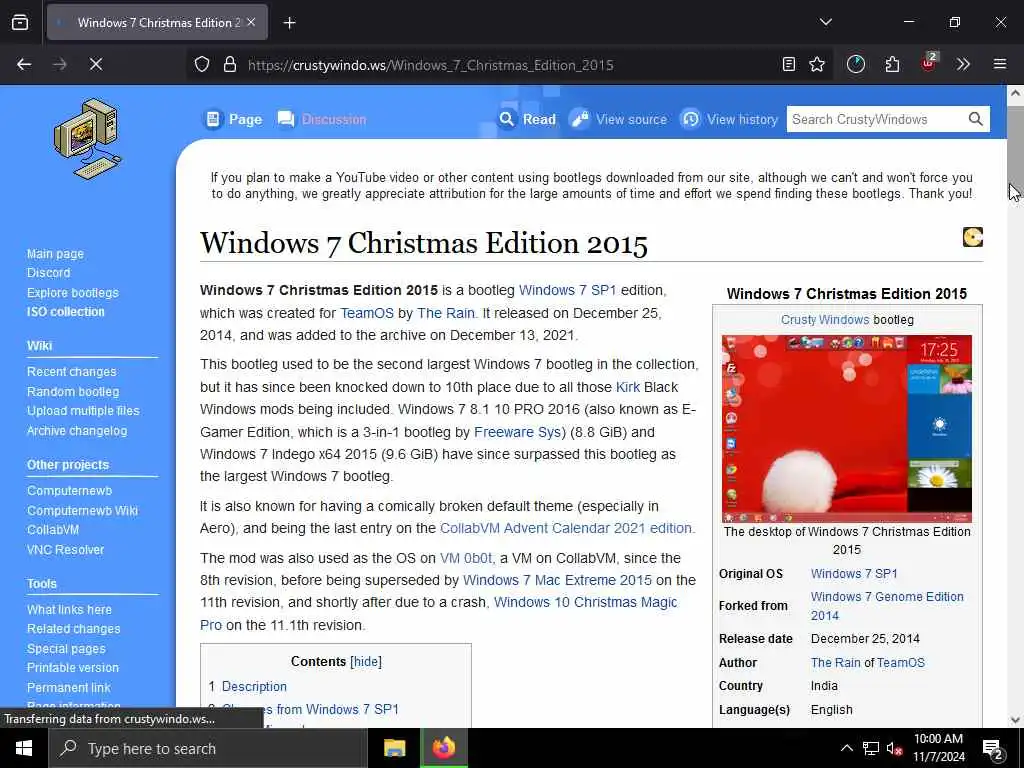Bookmark this page with the star icon
Image resolution: width=1024 pixels, height=768 pixels.
[816, 64]
